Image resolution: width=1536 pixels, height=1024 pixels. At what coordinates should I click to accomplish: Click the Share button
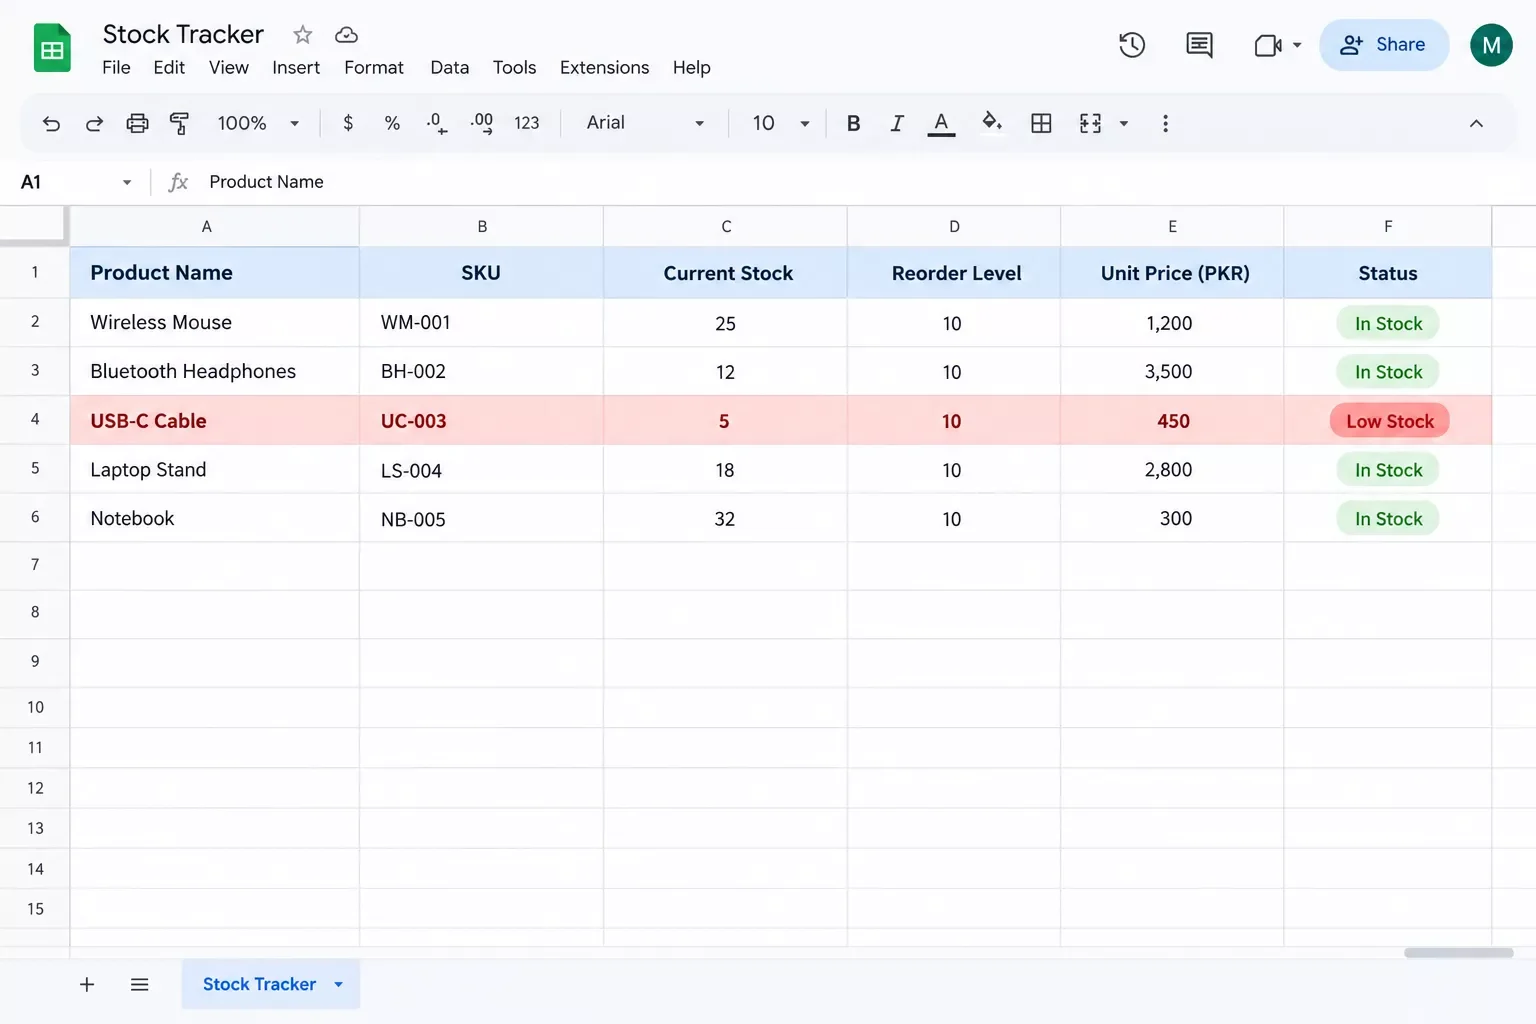(1384, 45)
